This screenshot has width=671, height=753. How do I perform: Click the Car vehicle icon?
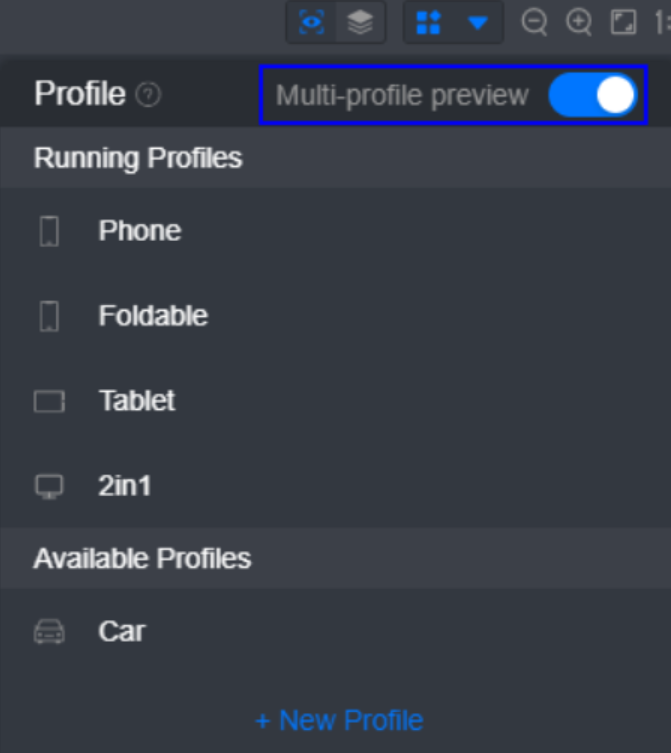(49, 632)
